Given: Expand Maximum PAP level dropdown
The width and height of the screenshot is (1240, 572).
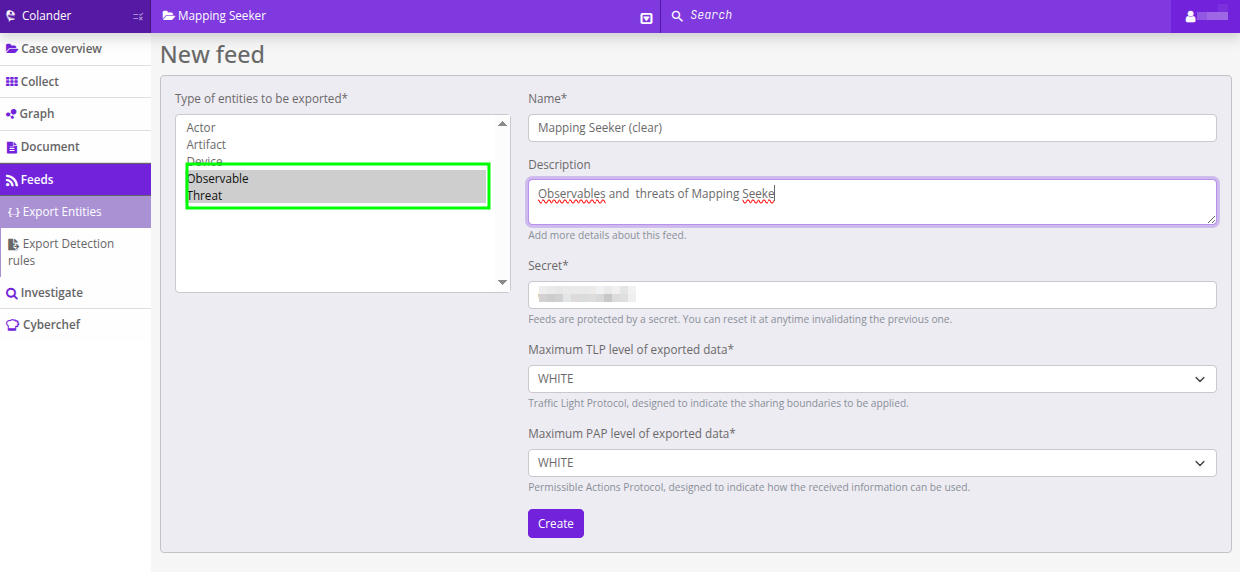Looking at the screenshot, I should [x=871, y=463].
